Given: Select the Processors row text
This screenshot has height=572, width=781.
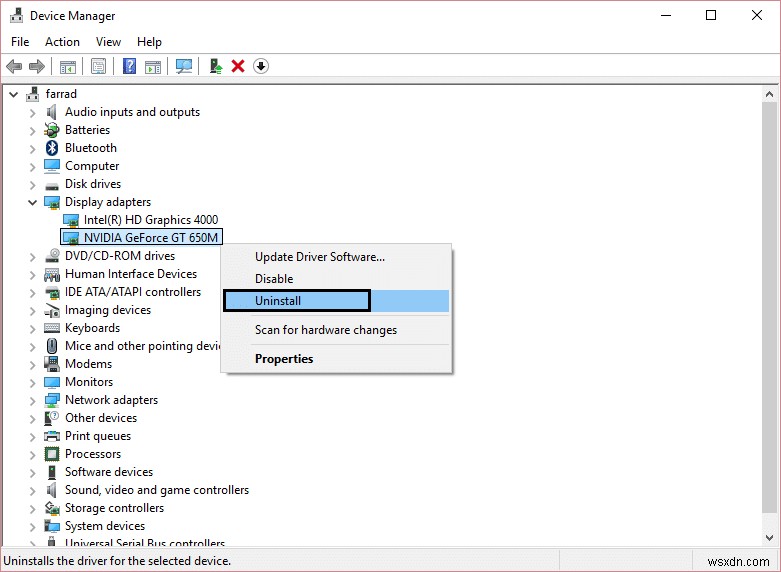Looking at the screenshot, I should [x=93, y=454].
